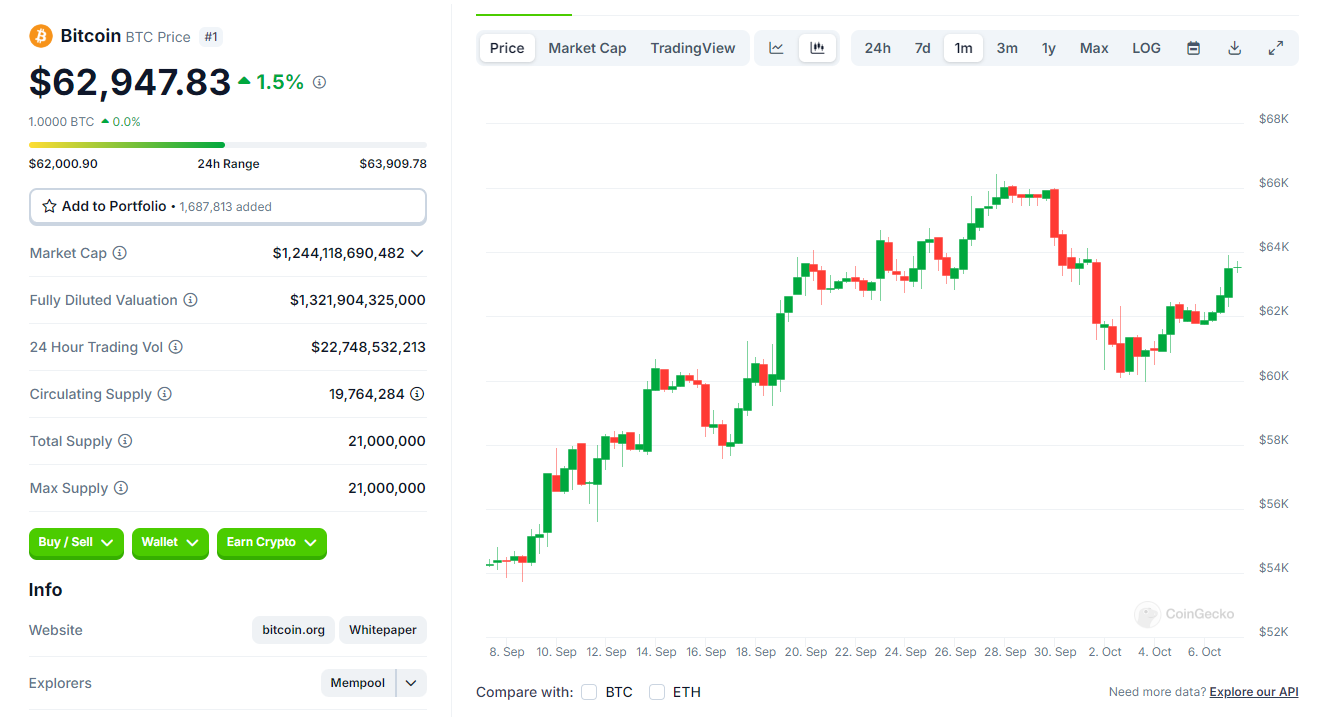Click the $63,909.78 range high value
This screenshot has width=1324, height=721.
click(393, 164)
